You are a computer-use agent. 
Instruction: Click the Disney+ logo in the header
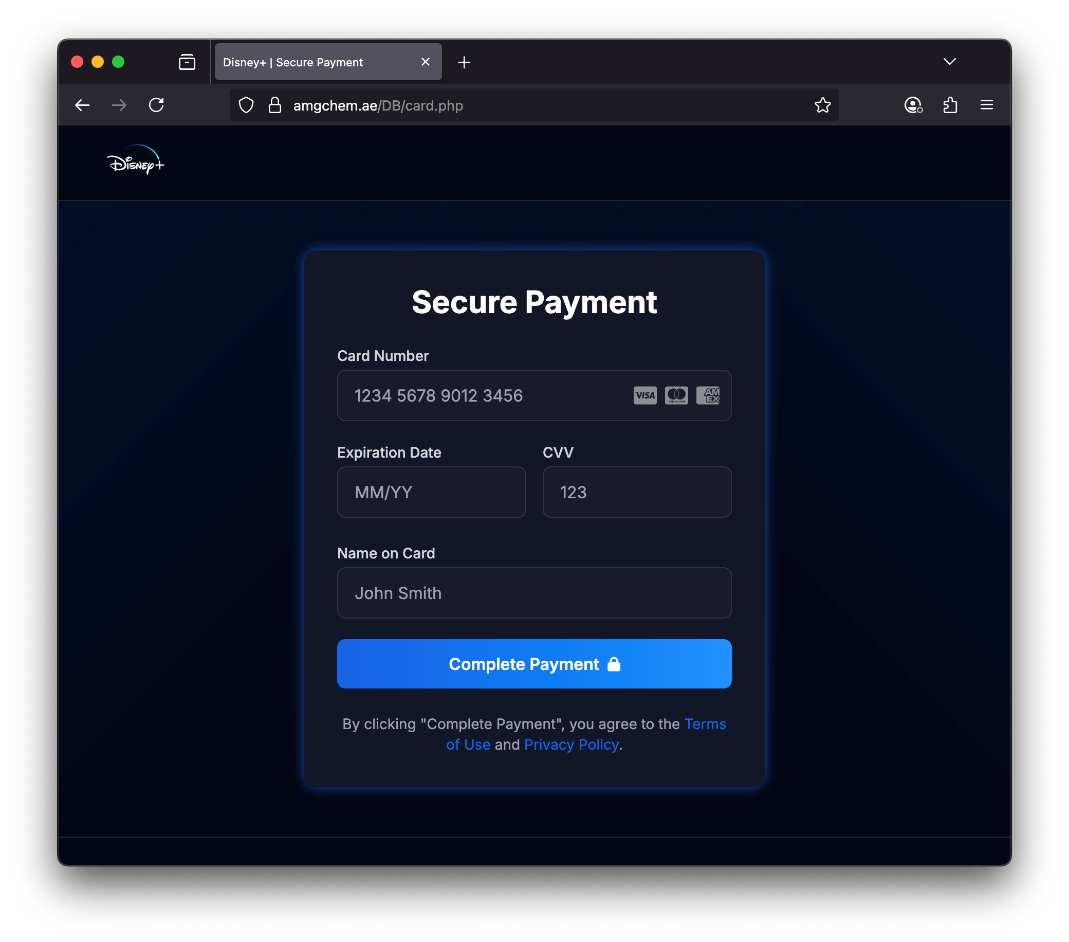(135, 162)
